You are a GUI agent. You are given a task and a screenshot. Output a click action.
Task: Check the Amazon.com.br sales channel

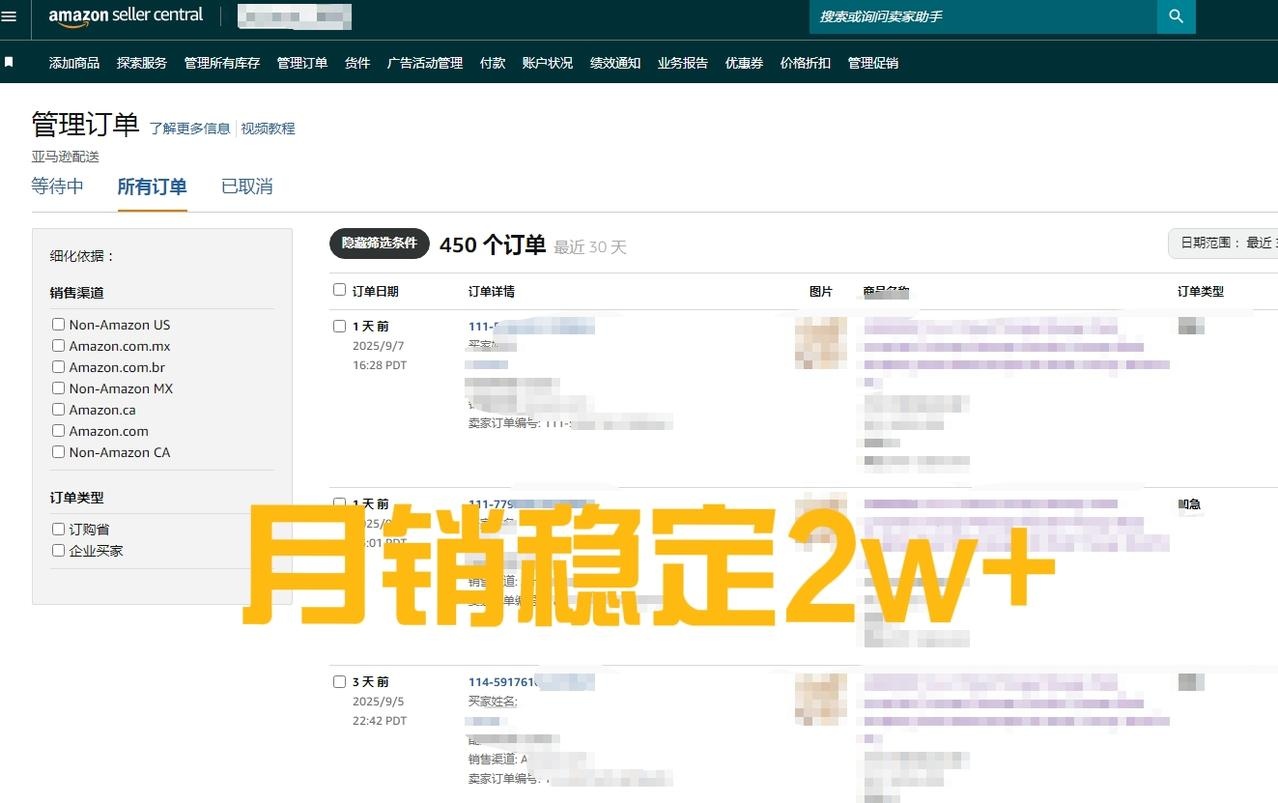pyautogui.click(x=59, y=366)
